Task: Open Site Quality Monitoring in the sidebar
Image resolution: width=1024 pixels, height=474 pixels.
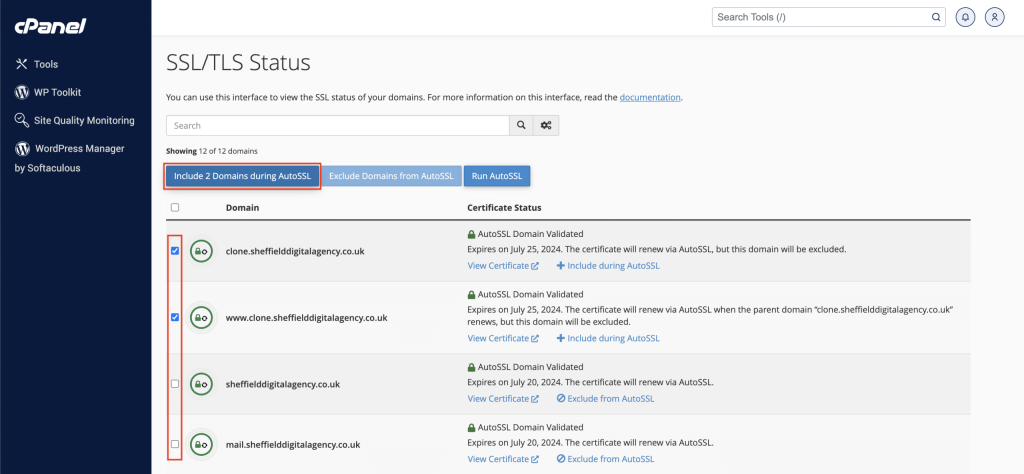Action: 84,121
